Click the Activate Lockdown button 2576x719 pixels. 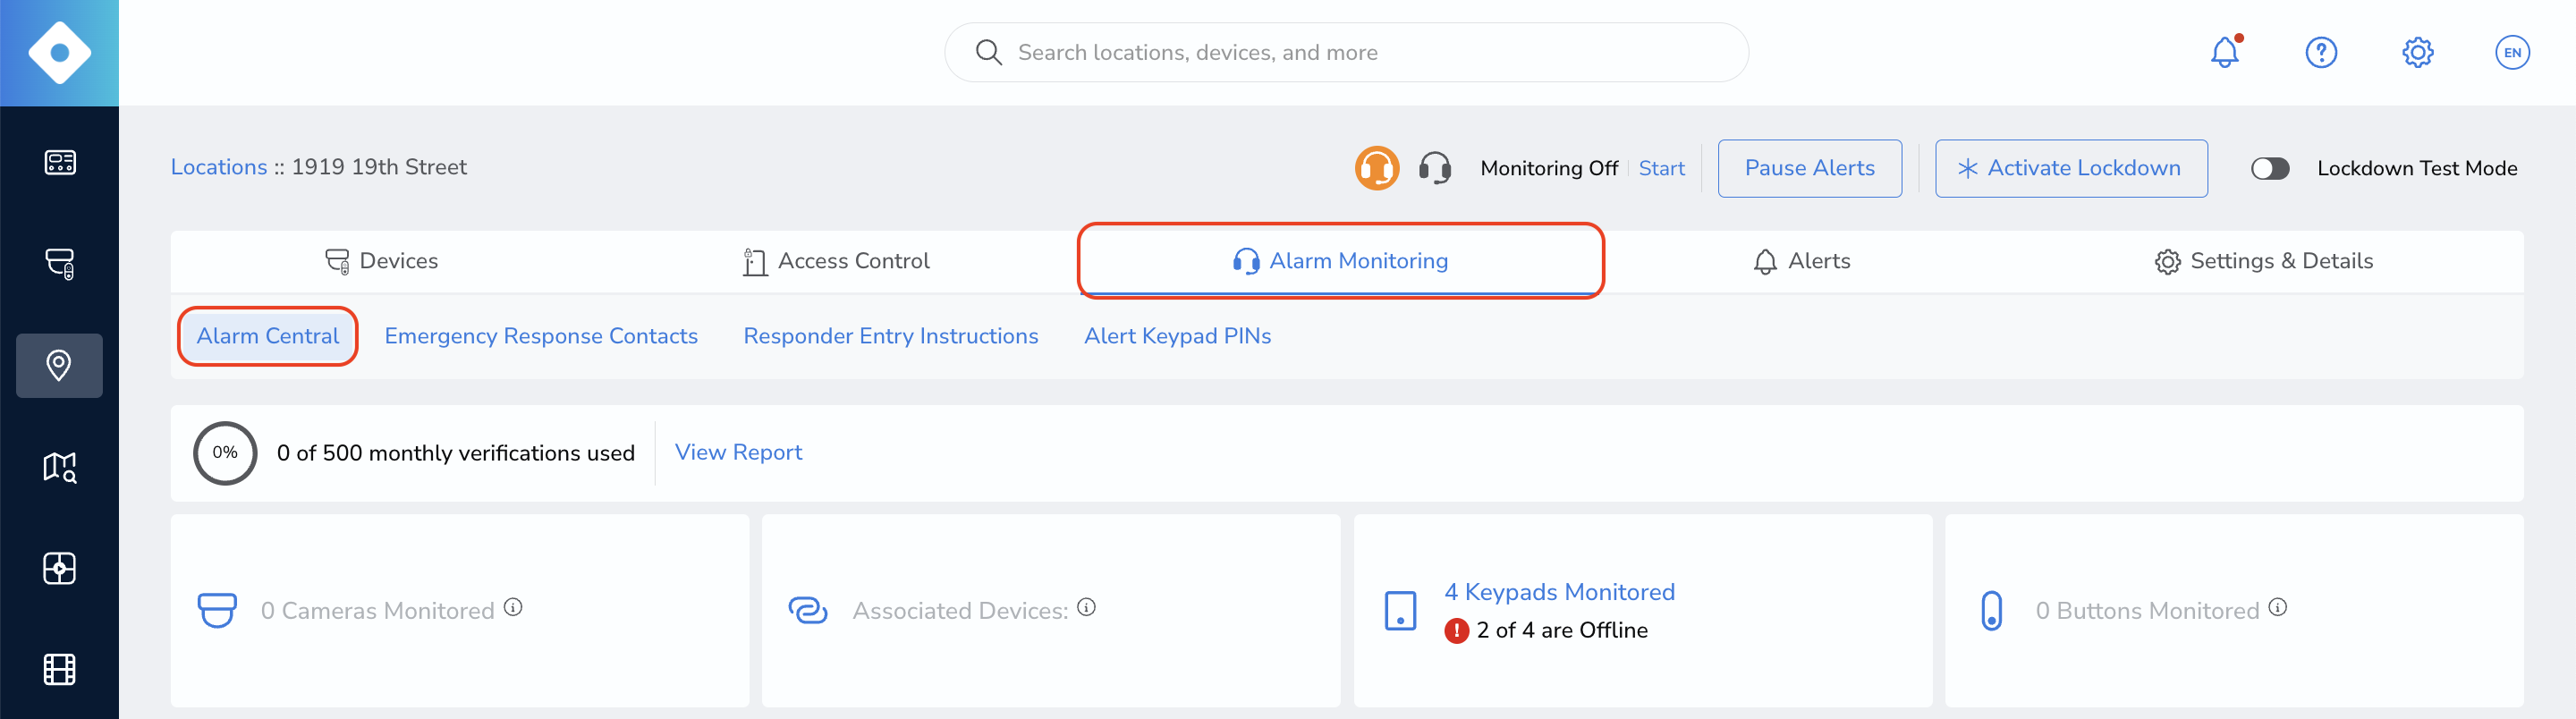[2070, 168]
